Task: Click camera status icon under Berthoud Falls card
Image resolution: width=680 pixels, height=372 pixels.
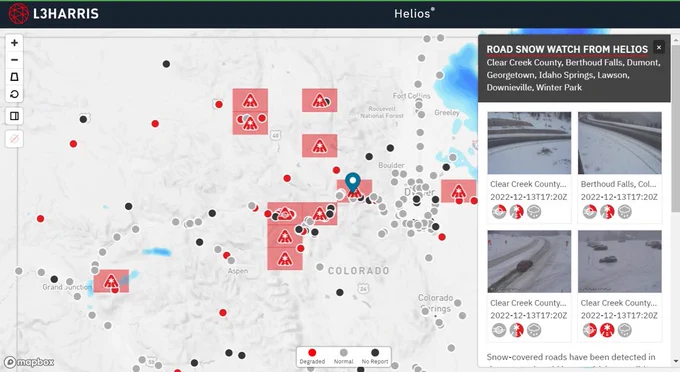Action: [590, 212]
